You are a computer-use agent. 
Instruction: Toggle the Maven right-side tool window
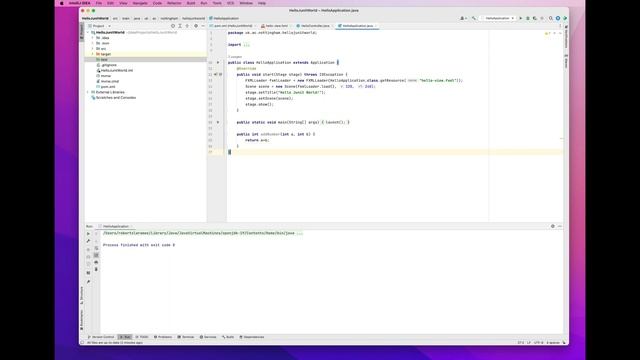pos(566,61)
